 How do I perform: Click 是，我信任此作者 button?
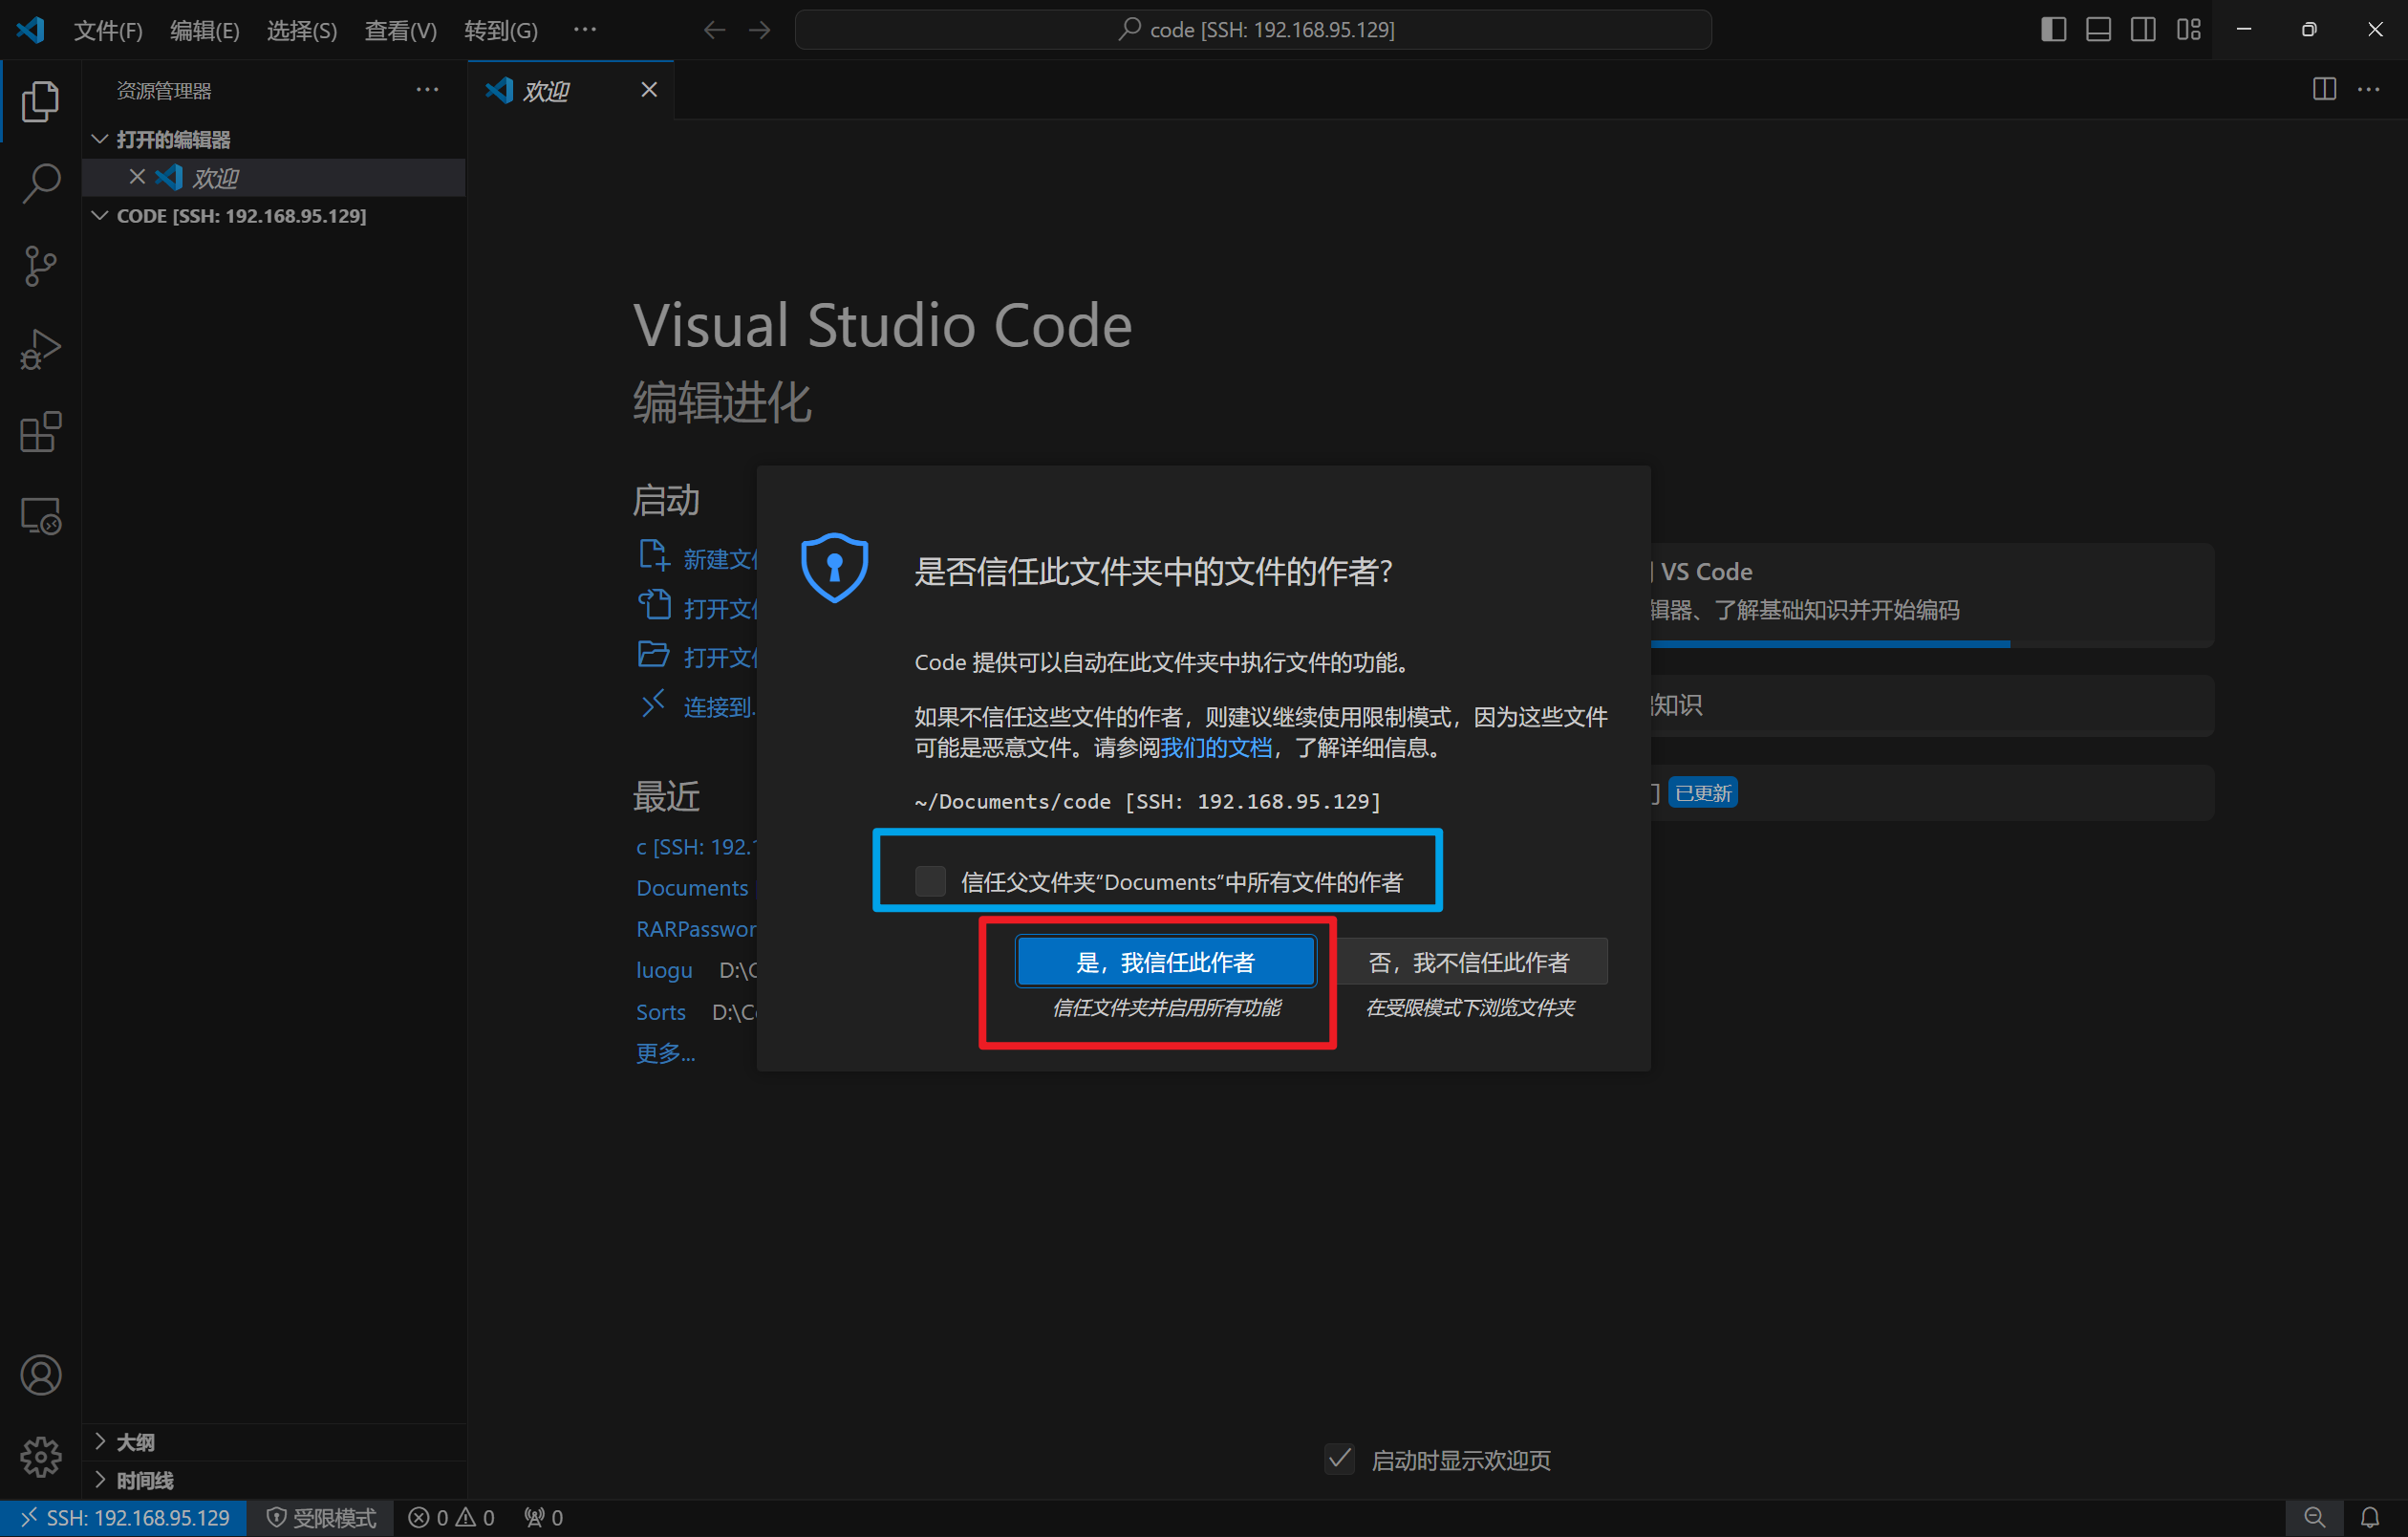click(1165, 961)
